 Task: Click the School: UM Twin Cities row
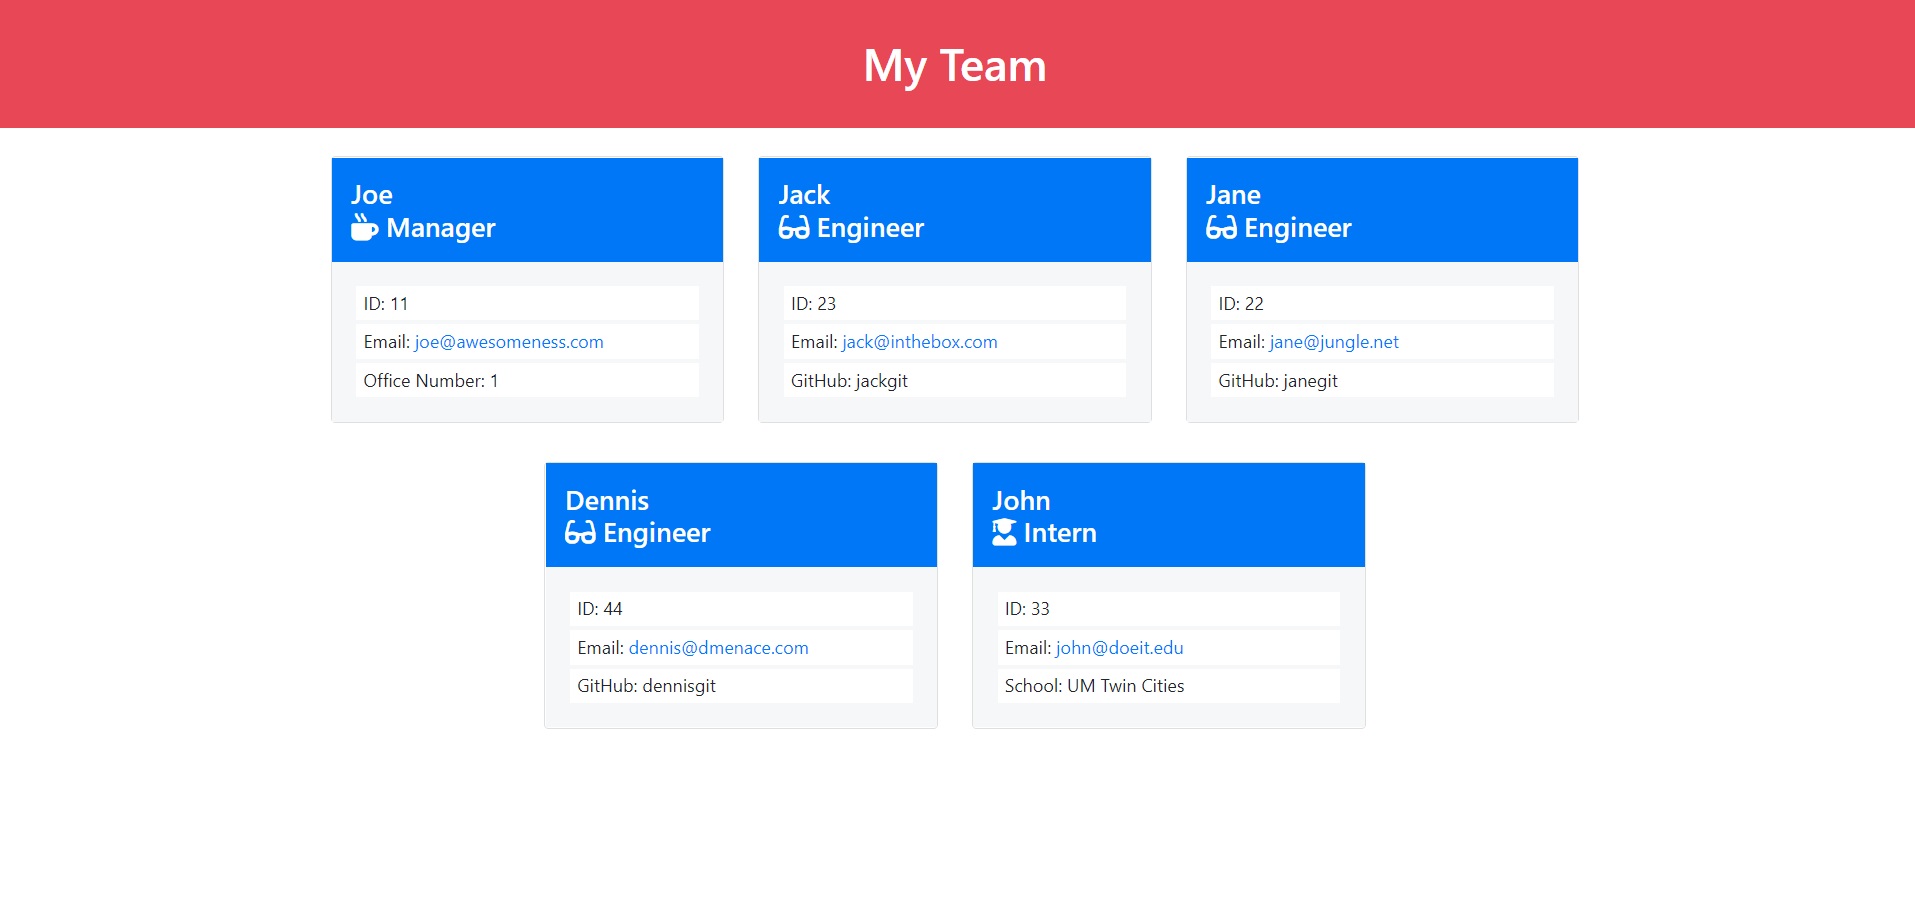click(x=1169, y=686)
